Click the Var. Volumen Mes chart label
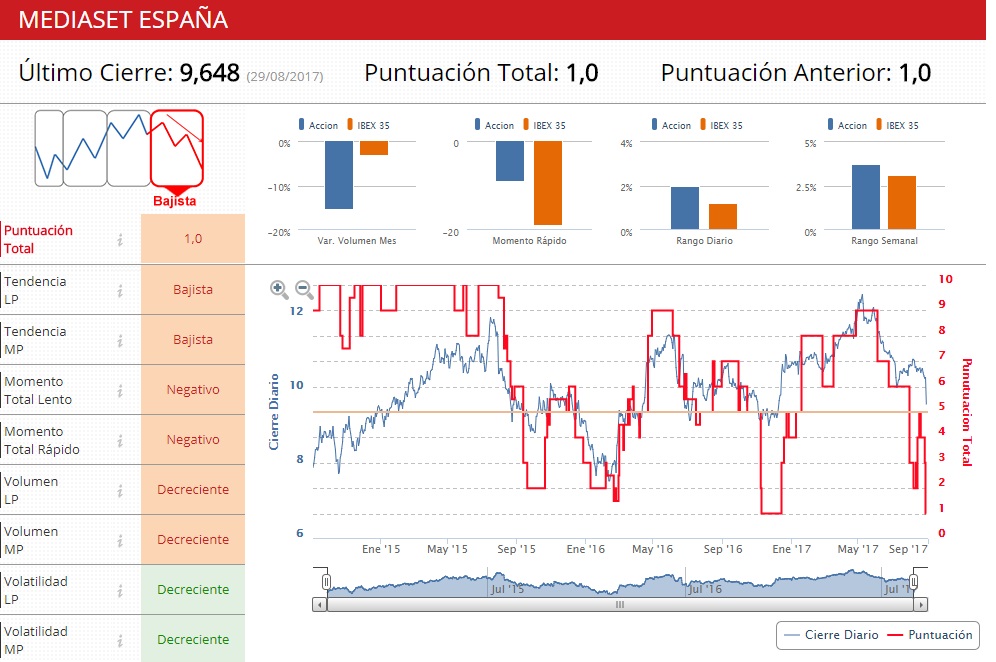This screenshot has height=662, width=996. [357, 241]
